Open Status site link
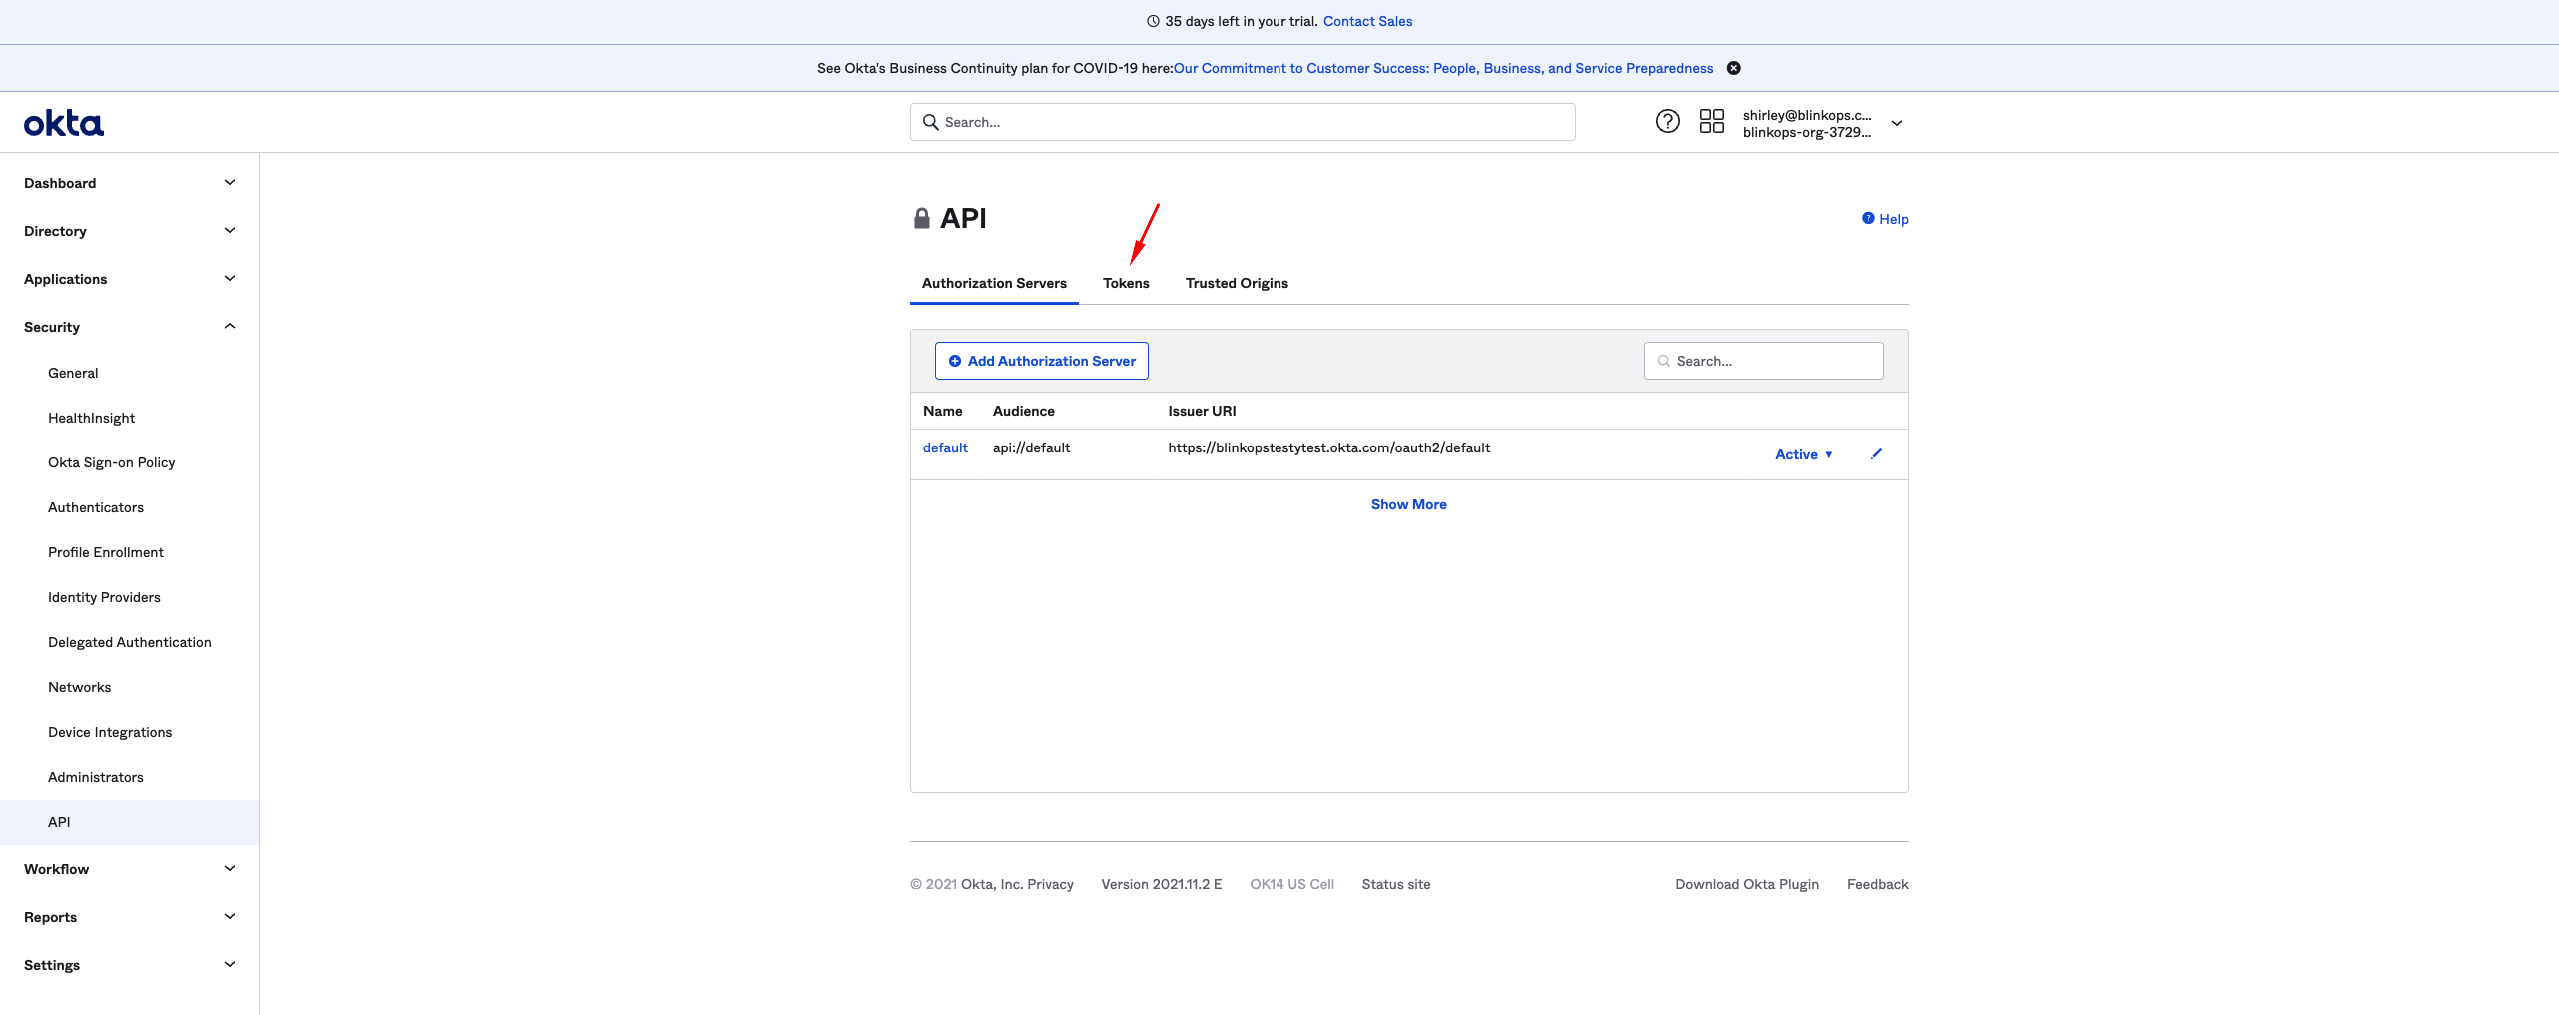Image resolution: width=2559 pixels, height=1015 pixels. click(x=1395, y=884)
